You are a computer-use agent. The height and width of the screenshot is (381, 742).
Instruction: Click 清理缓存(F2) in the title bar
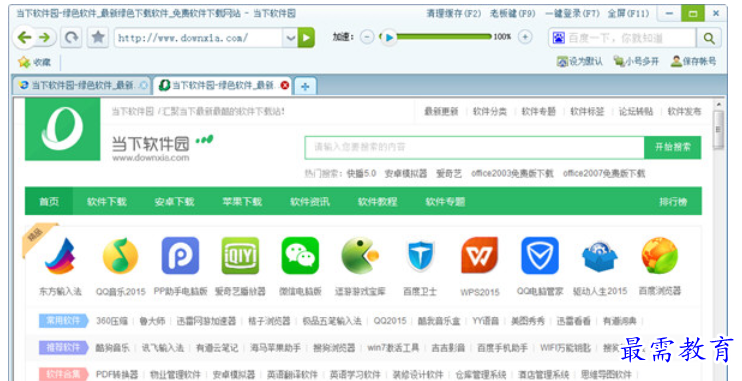click(453, 14)
